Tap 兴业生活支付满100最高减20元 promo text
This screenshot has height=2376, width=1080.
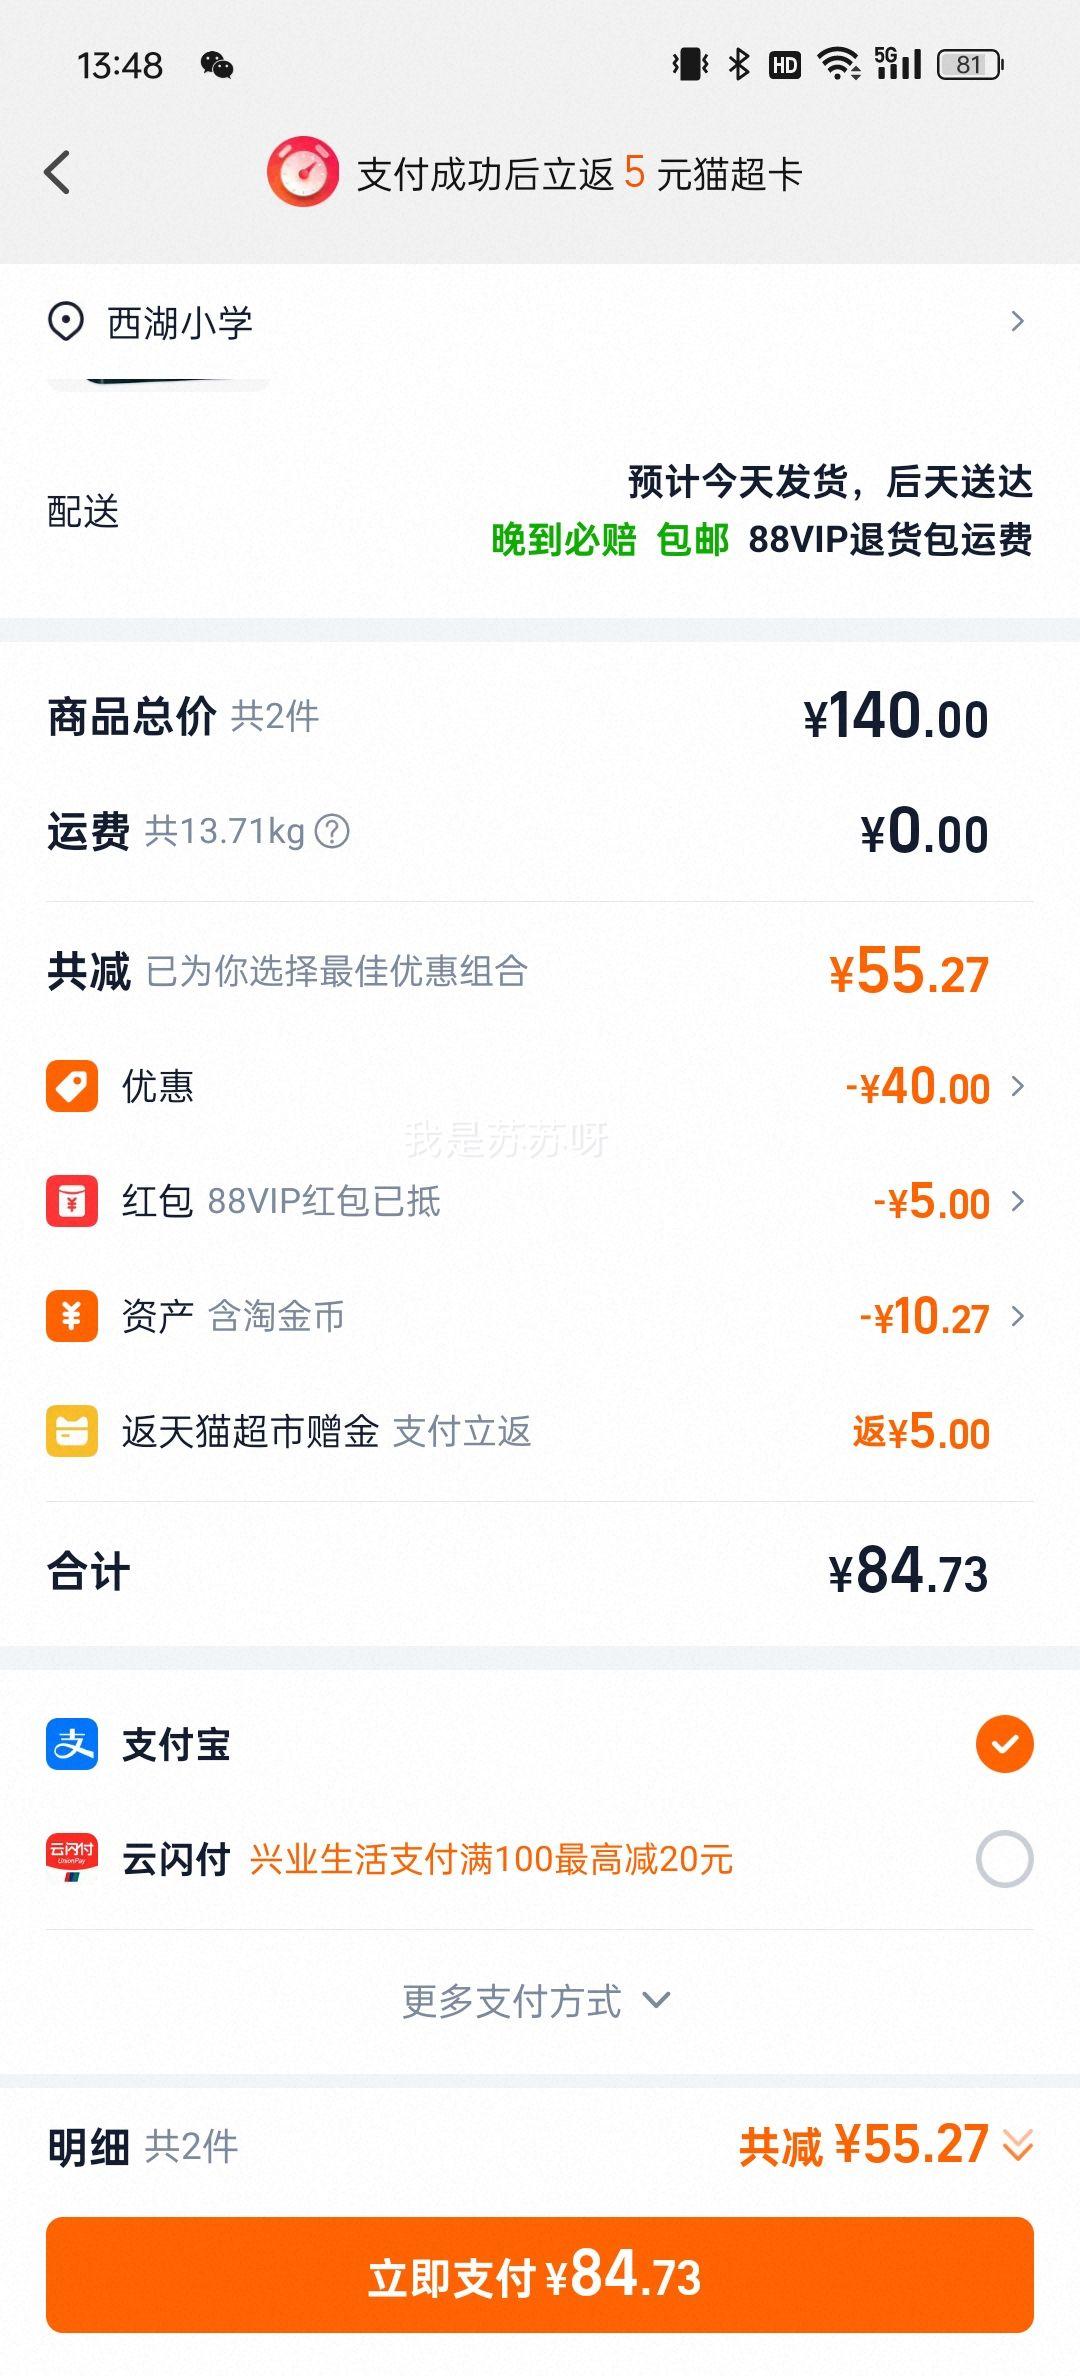[491, 1860]
